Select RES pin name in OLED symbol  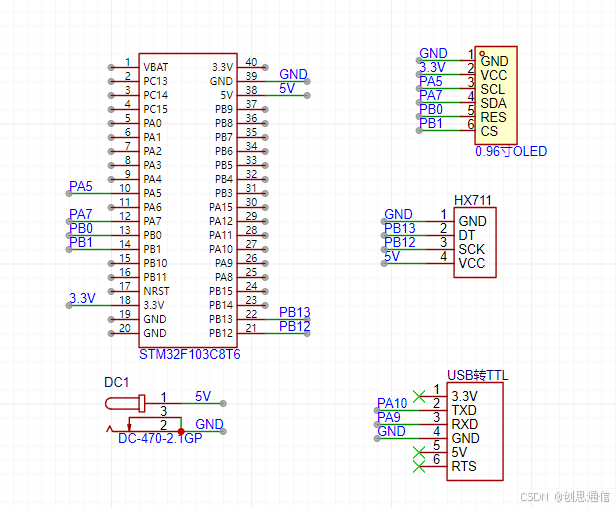pos(493,117)
